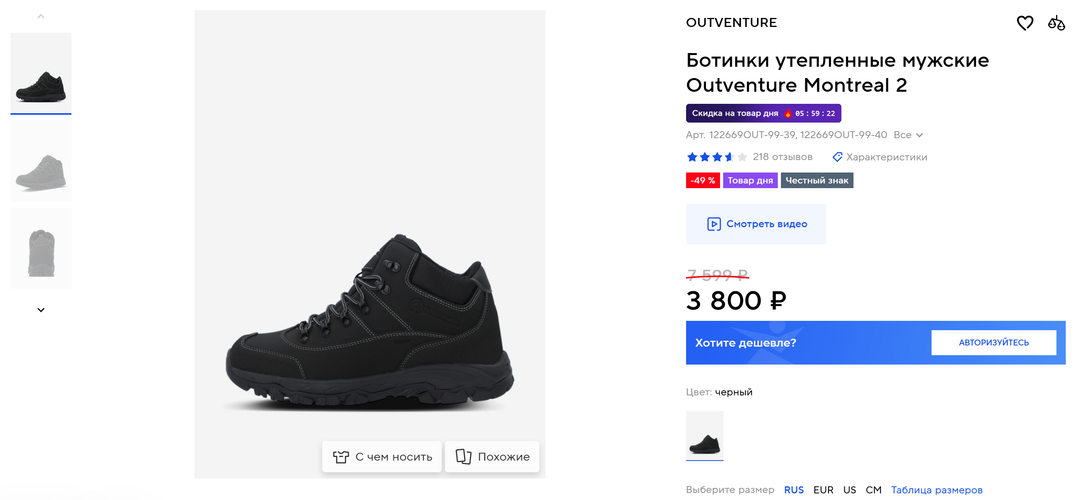Click the Товар дня badge
Screen dimensions: 1090x500
(x=750, y=181)
